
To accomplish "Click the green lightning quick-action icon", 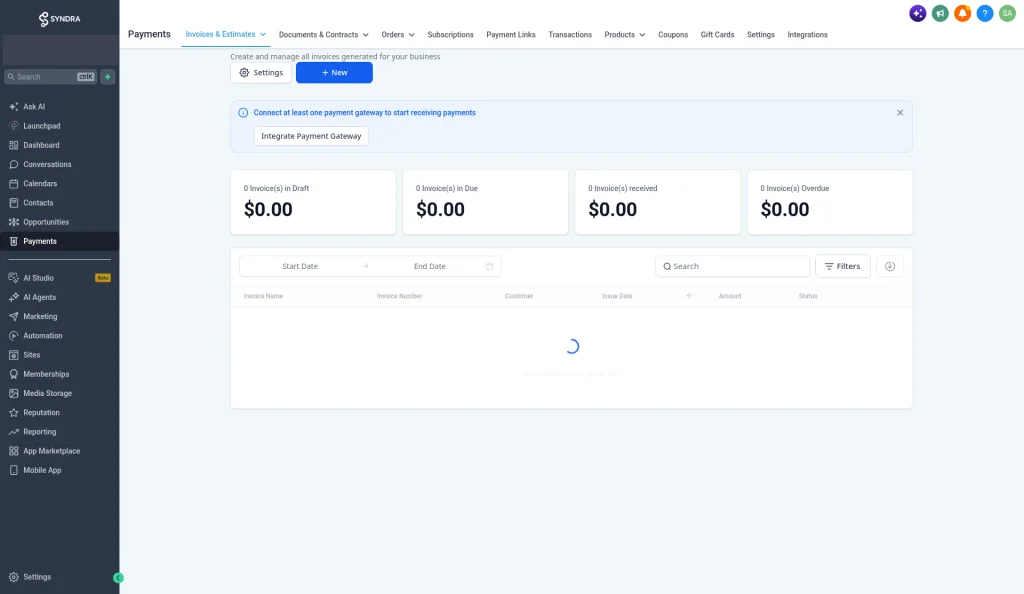I will click(108, 77).
